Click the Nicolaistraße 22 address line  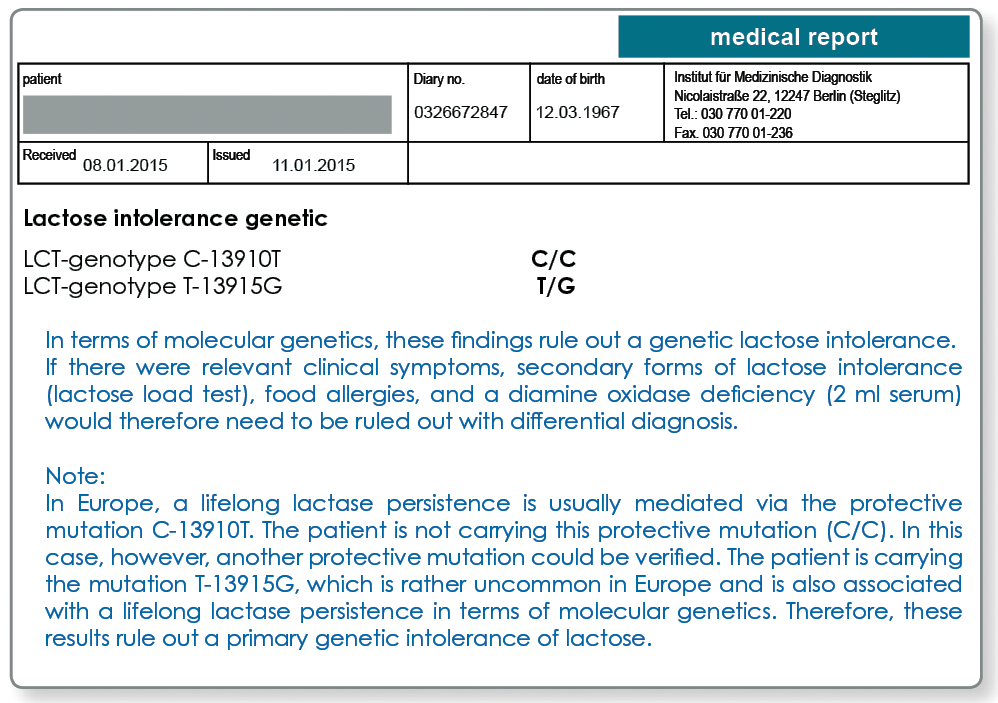[x=787, y=96]
